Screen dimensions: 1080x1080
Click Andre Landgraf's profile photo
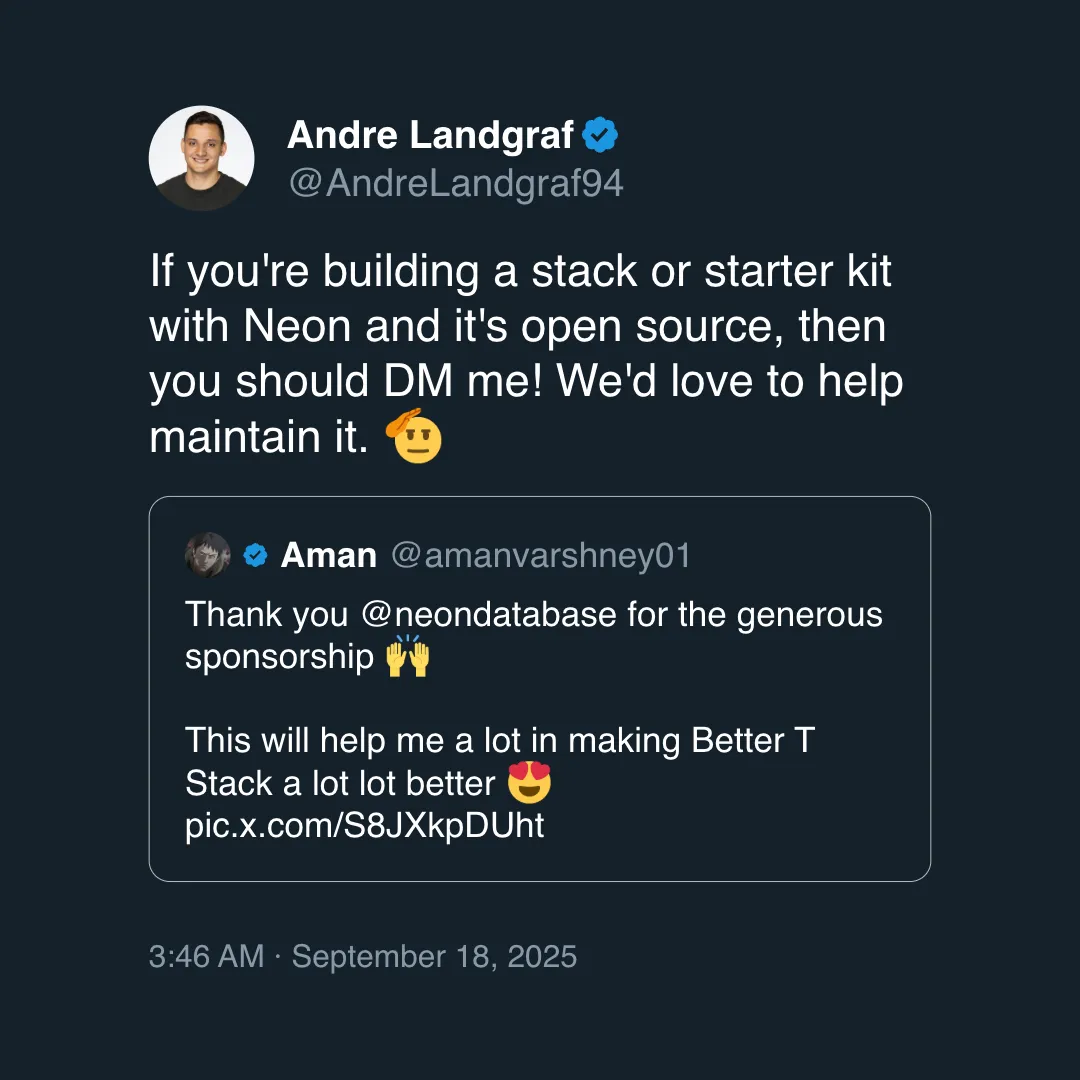[201, 158]
